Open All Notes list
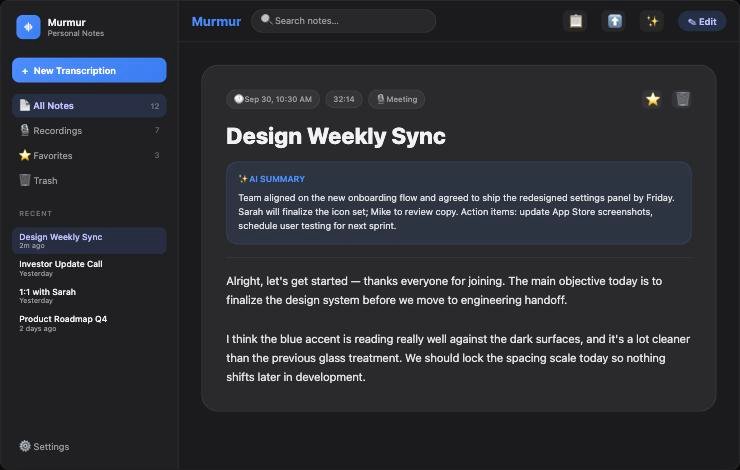740x470 pixels. (89, 106)
